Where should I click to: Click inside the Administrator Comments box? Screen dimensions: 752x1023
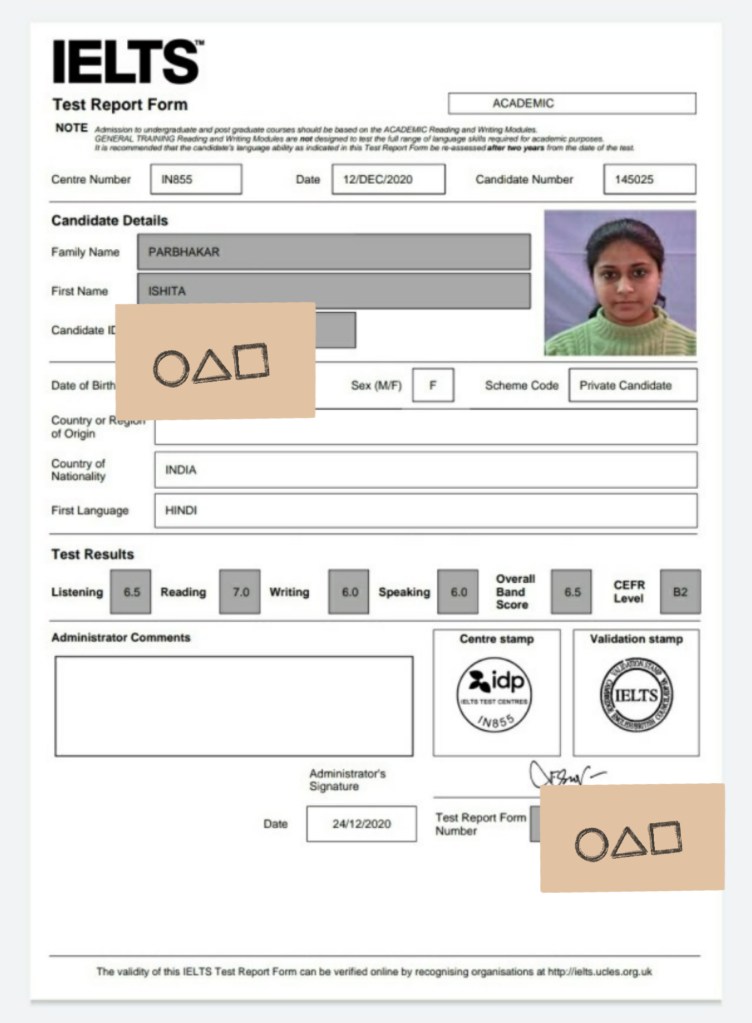233,706
